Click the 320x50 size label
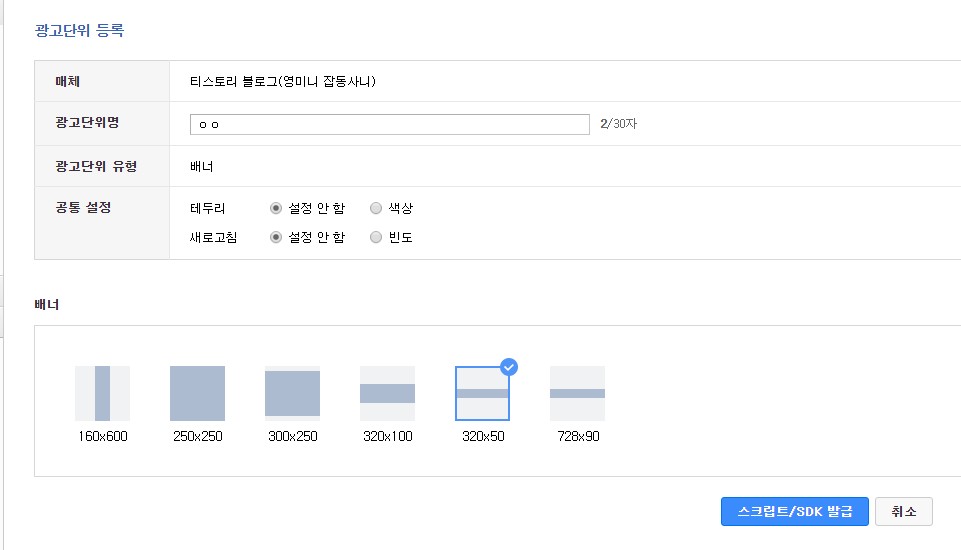This screenshot has height=550, width=961. coord(483,437)
